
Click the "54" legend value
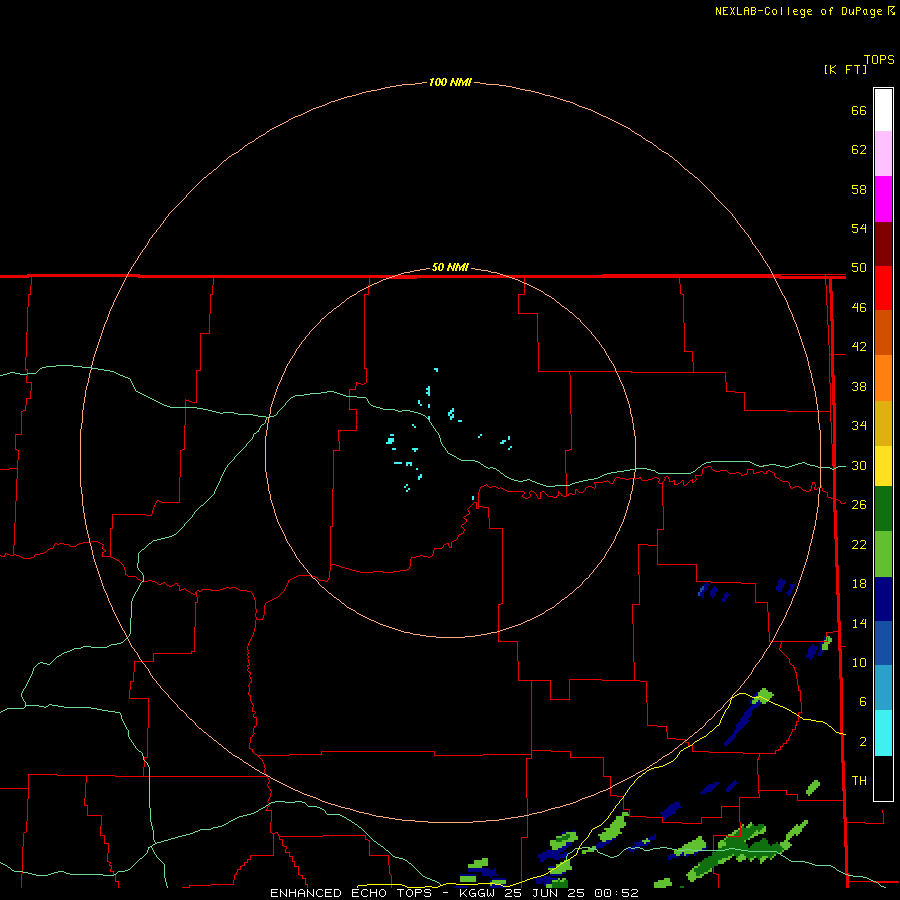click(859, 228)
